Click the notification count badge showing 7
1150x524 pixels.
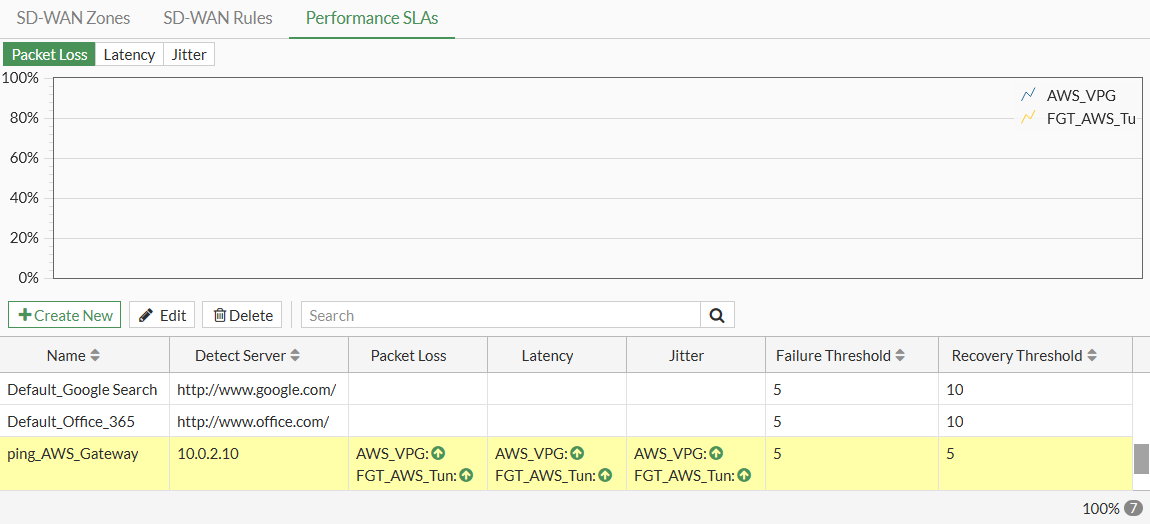(1133, 508)
